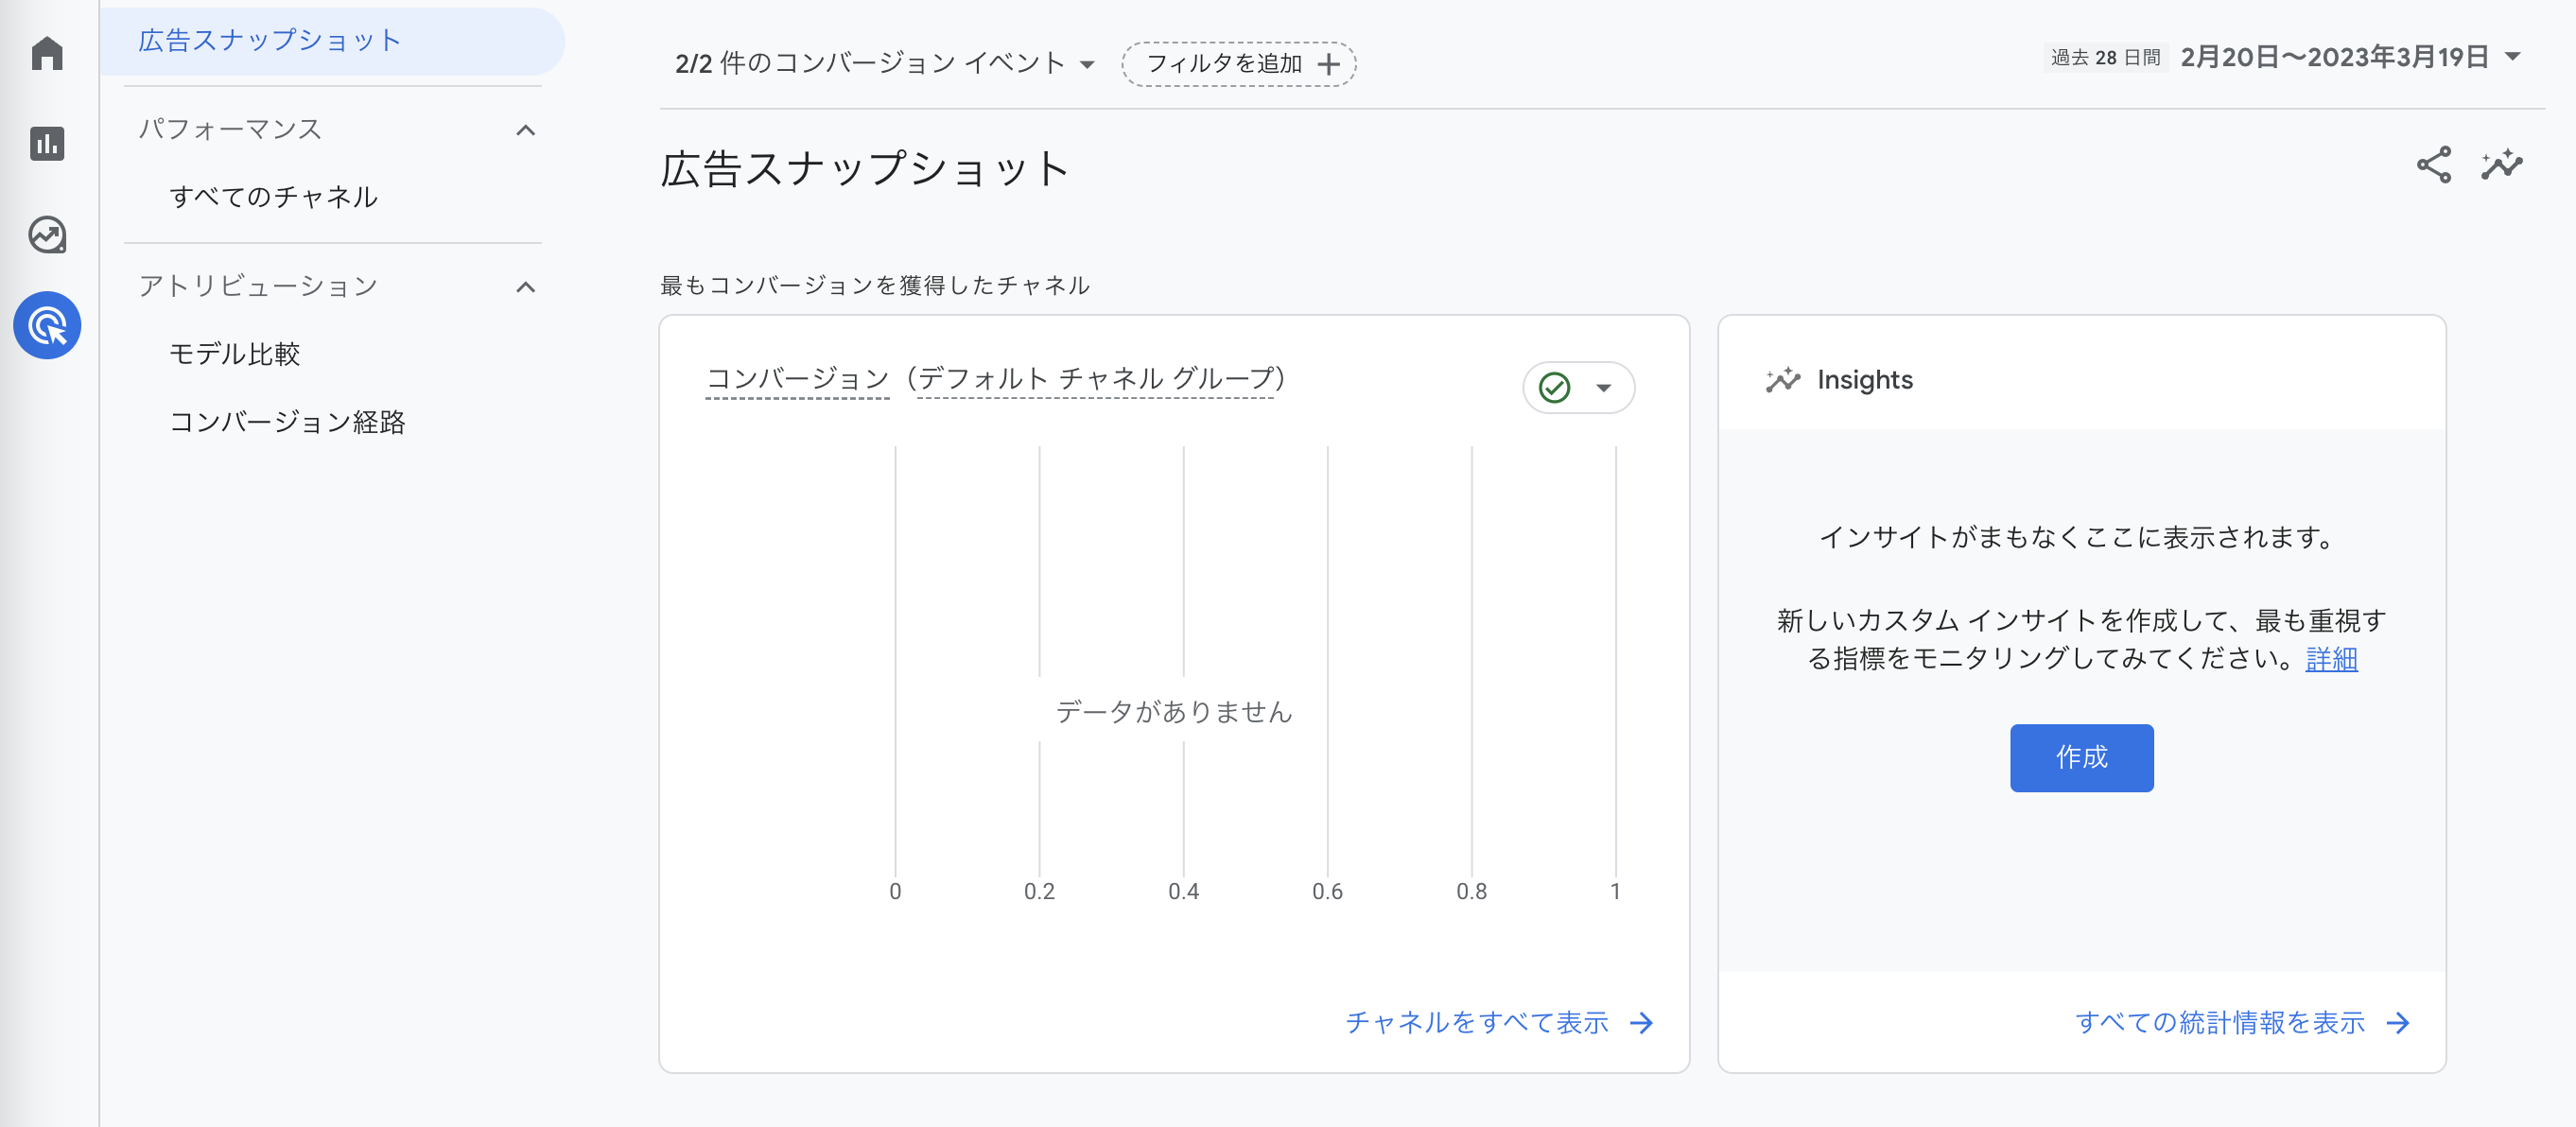Click the arrow next to チャネルをすべて表示
2576x1127 pixels.
1641,1023
